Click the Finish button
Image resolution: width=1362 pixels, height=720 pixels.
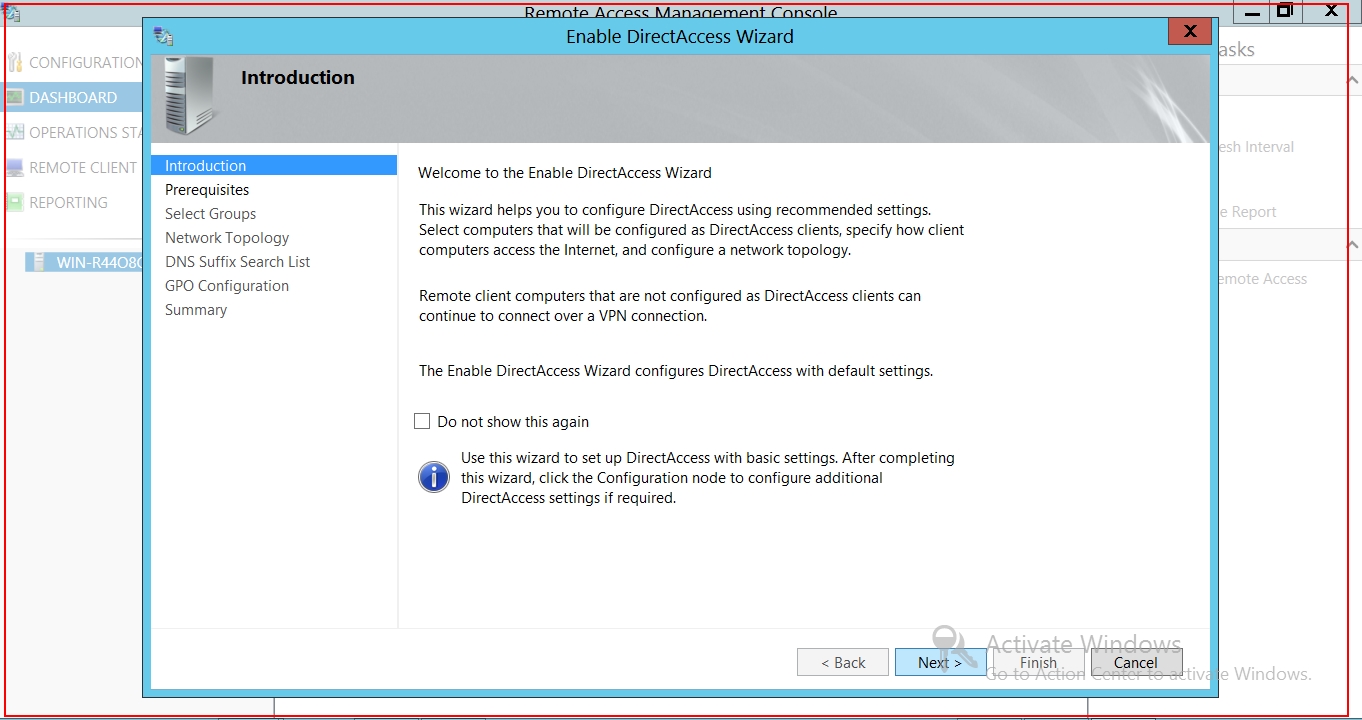[1038, 662]
